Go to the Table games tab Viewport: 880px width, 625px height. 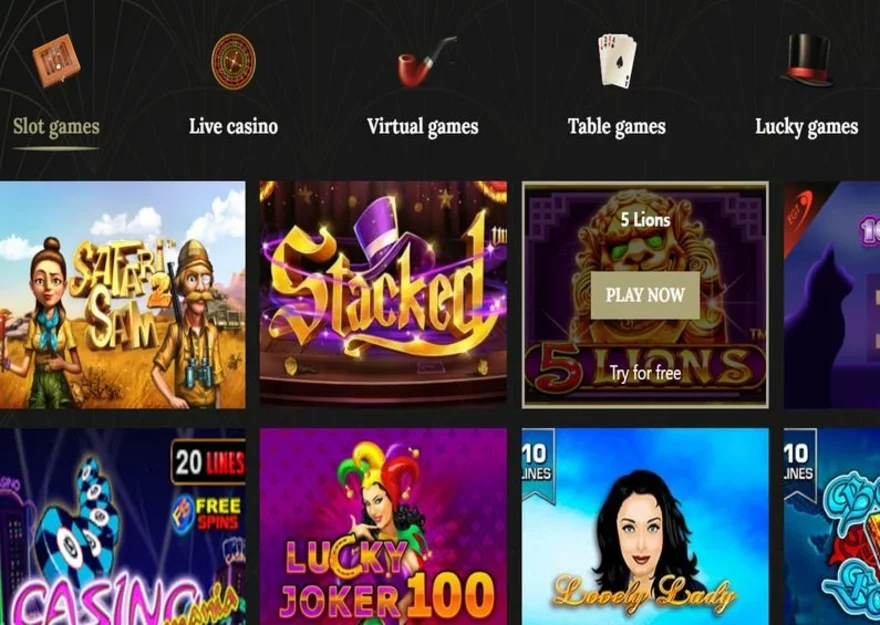coord(616,127)
